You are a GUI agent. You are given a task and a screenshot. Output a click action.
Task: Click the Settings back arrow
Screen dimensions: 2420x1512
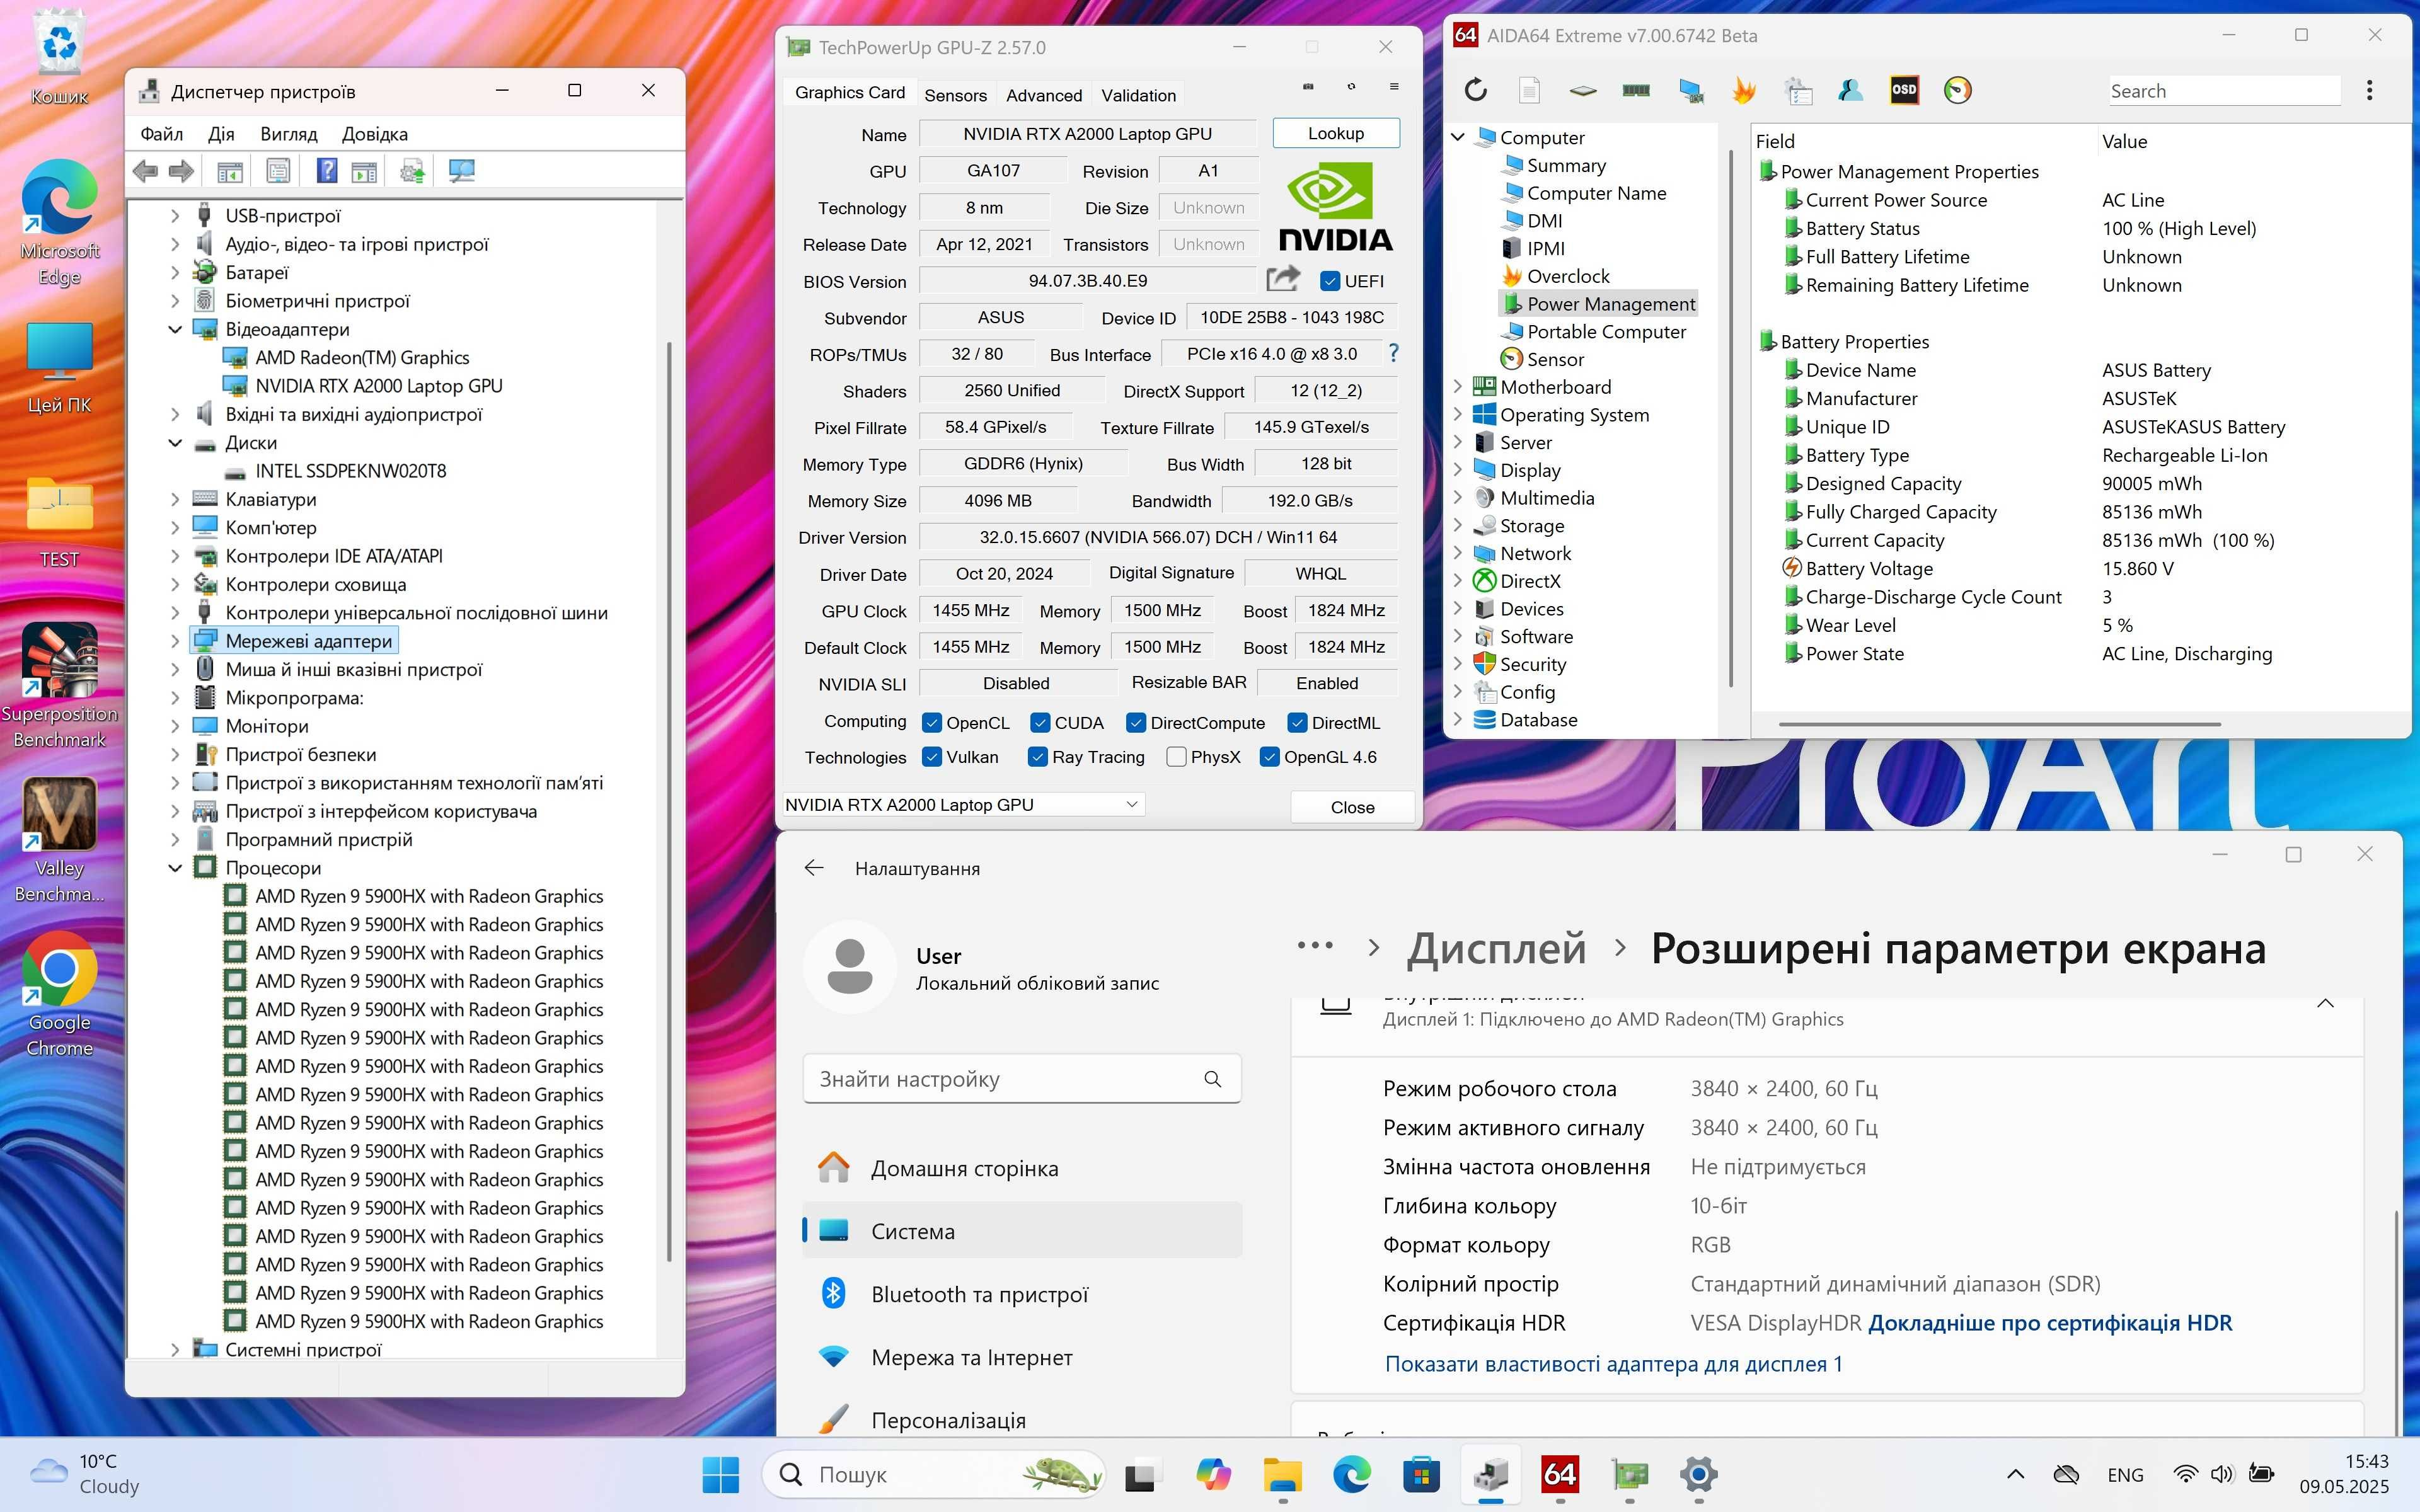[x=814, y=867]
